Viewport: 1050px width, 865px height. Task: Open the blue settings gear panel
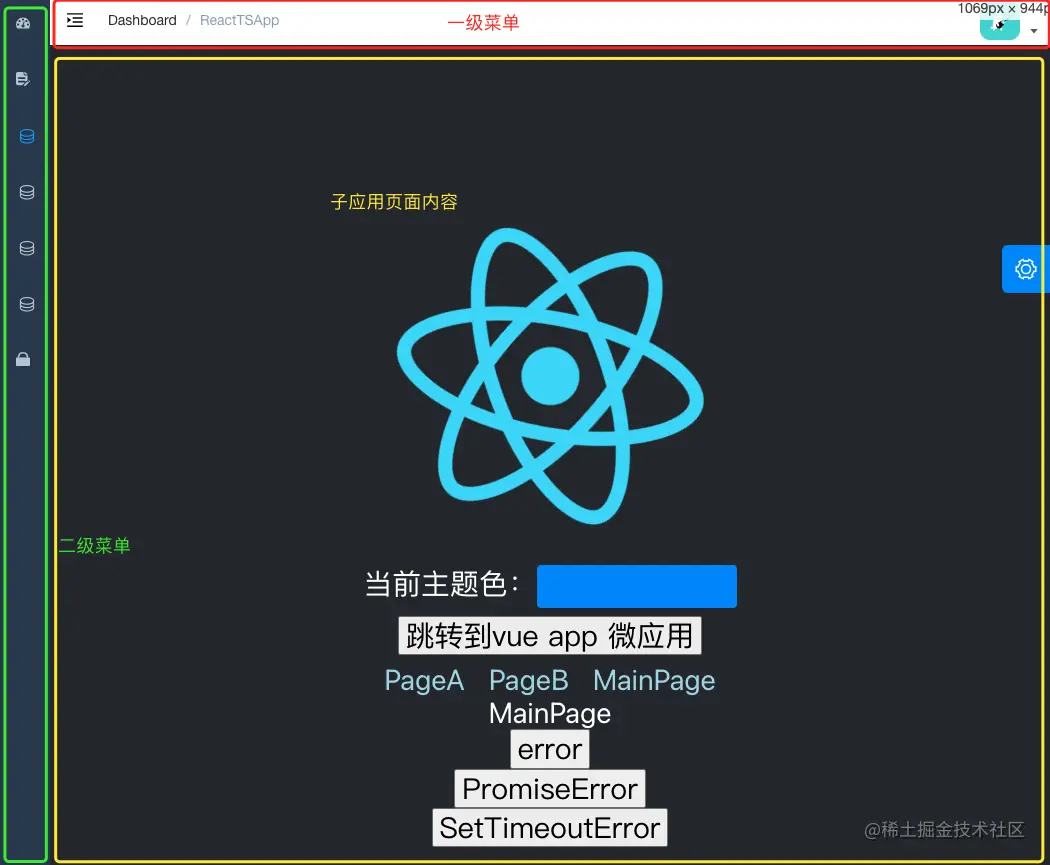[1025, 269]
